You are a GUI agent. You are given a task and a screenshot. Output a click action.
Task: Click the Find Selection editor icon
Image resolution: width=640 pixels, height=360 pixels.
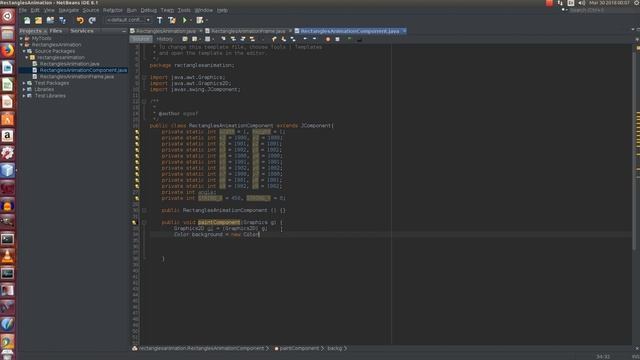[224, 39]
